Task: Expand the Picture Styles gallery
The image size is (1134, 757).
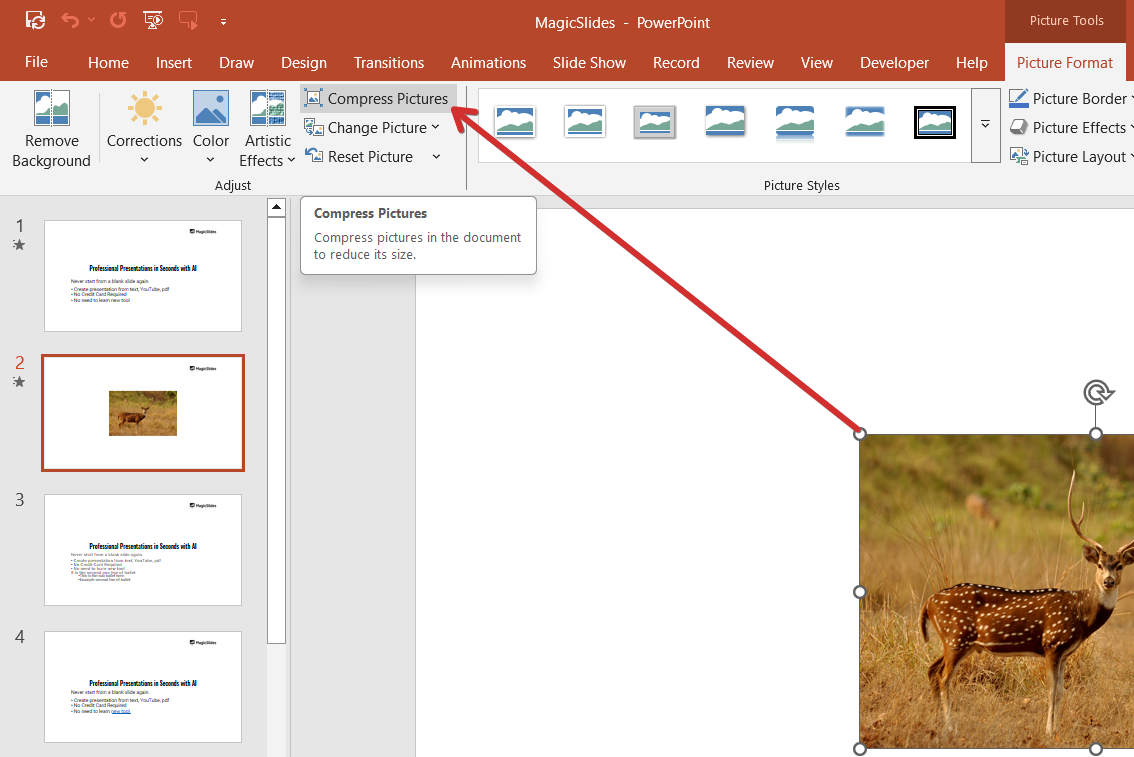Action: tap(985, 125)
